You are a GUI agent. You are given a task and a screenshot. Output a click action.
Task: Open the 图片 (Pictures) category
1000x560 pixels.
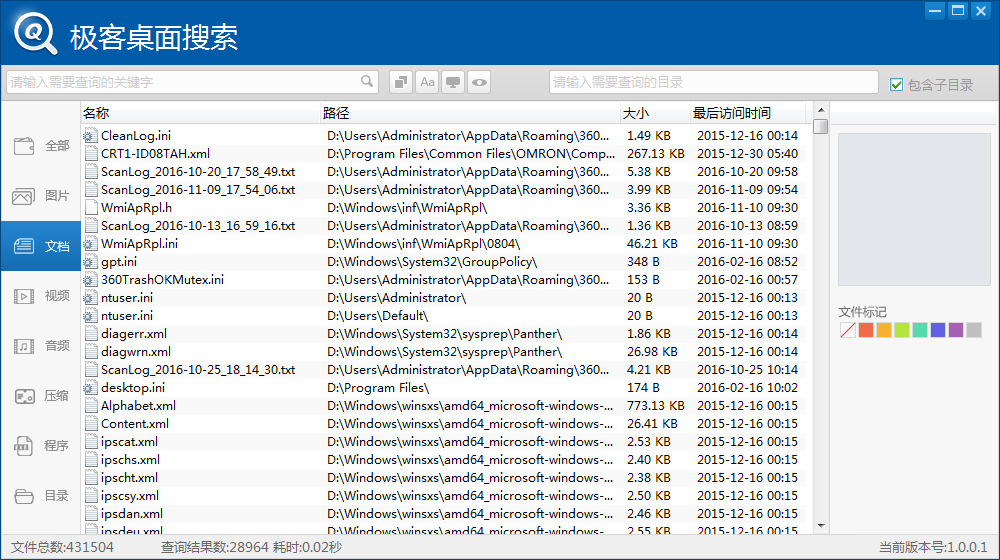tap(41, 196)
